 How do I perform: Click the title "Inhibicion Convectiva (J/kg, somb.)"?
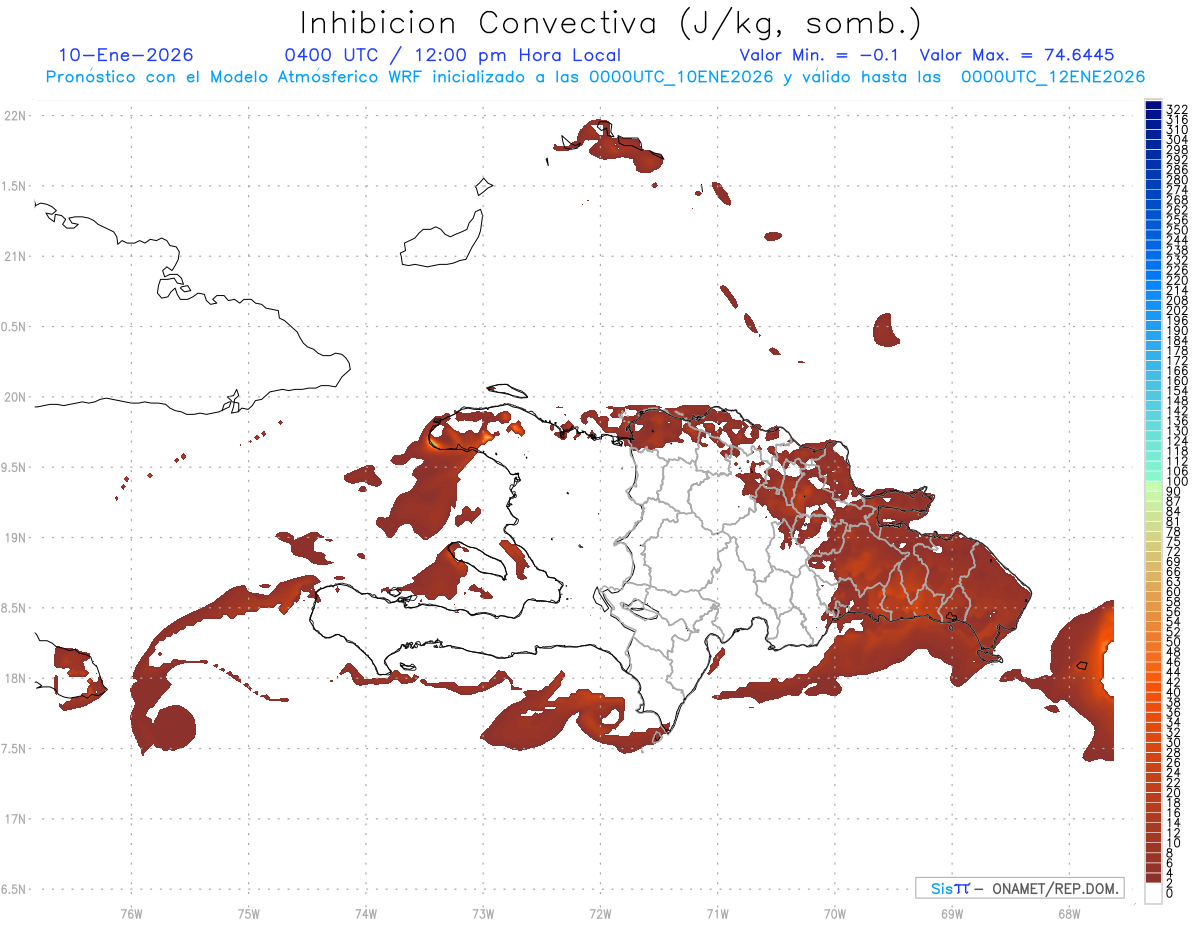[x=611, y=24]
